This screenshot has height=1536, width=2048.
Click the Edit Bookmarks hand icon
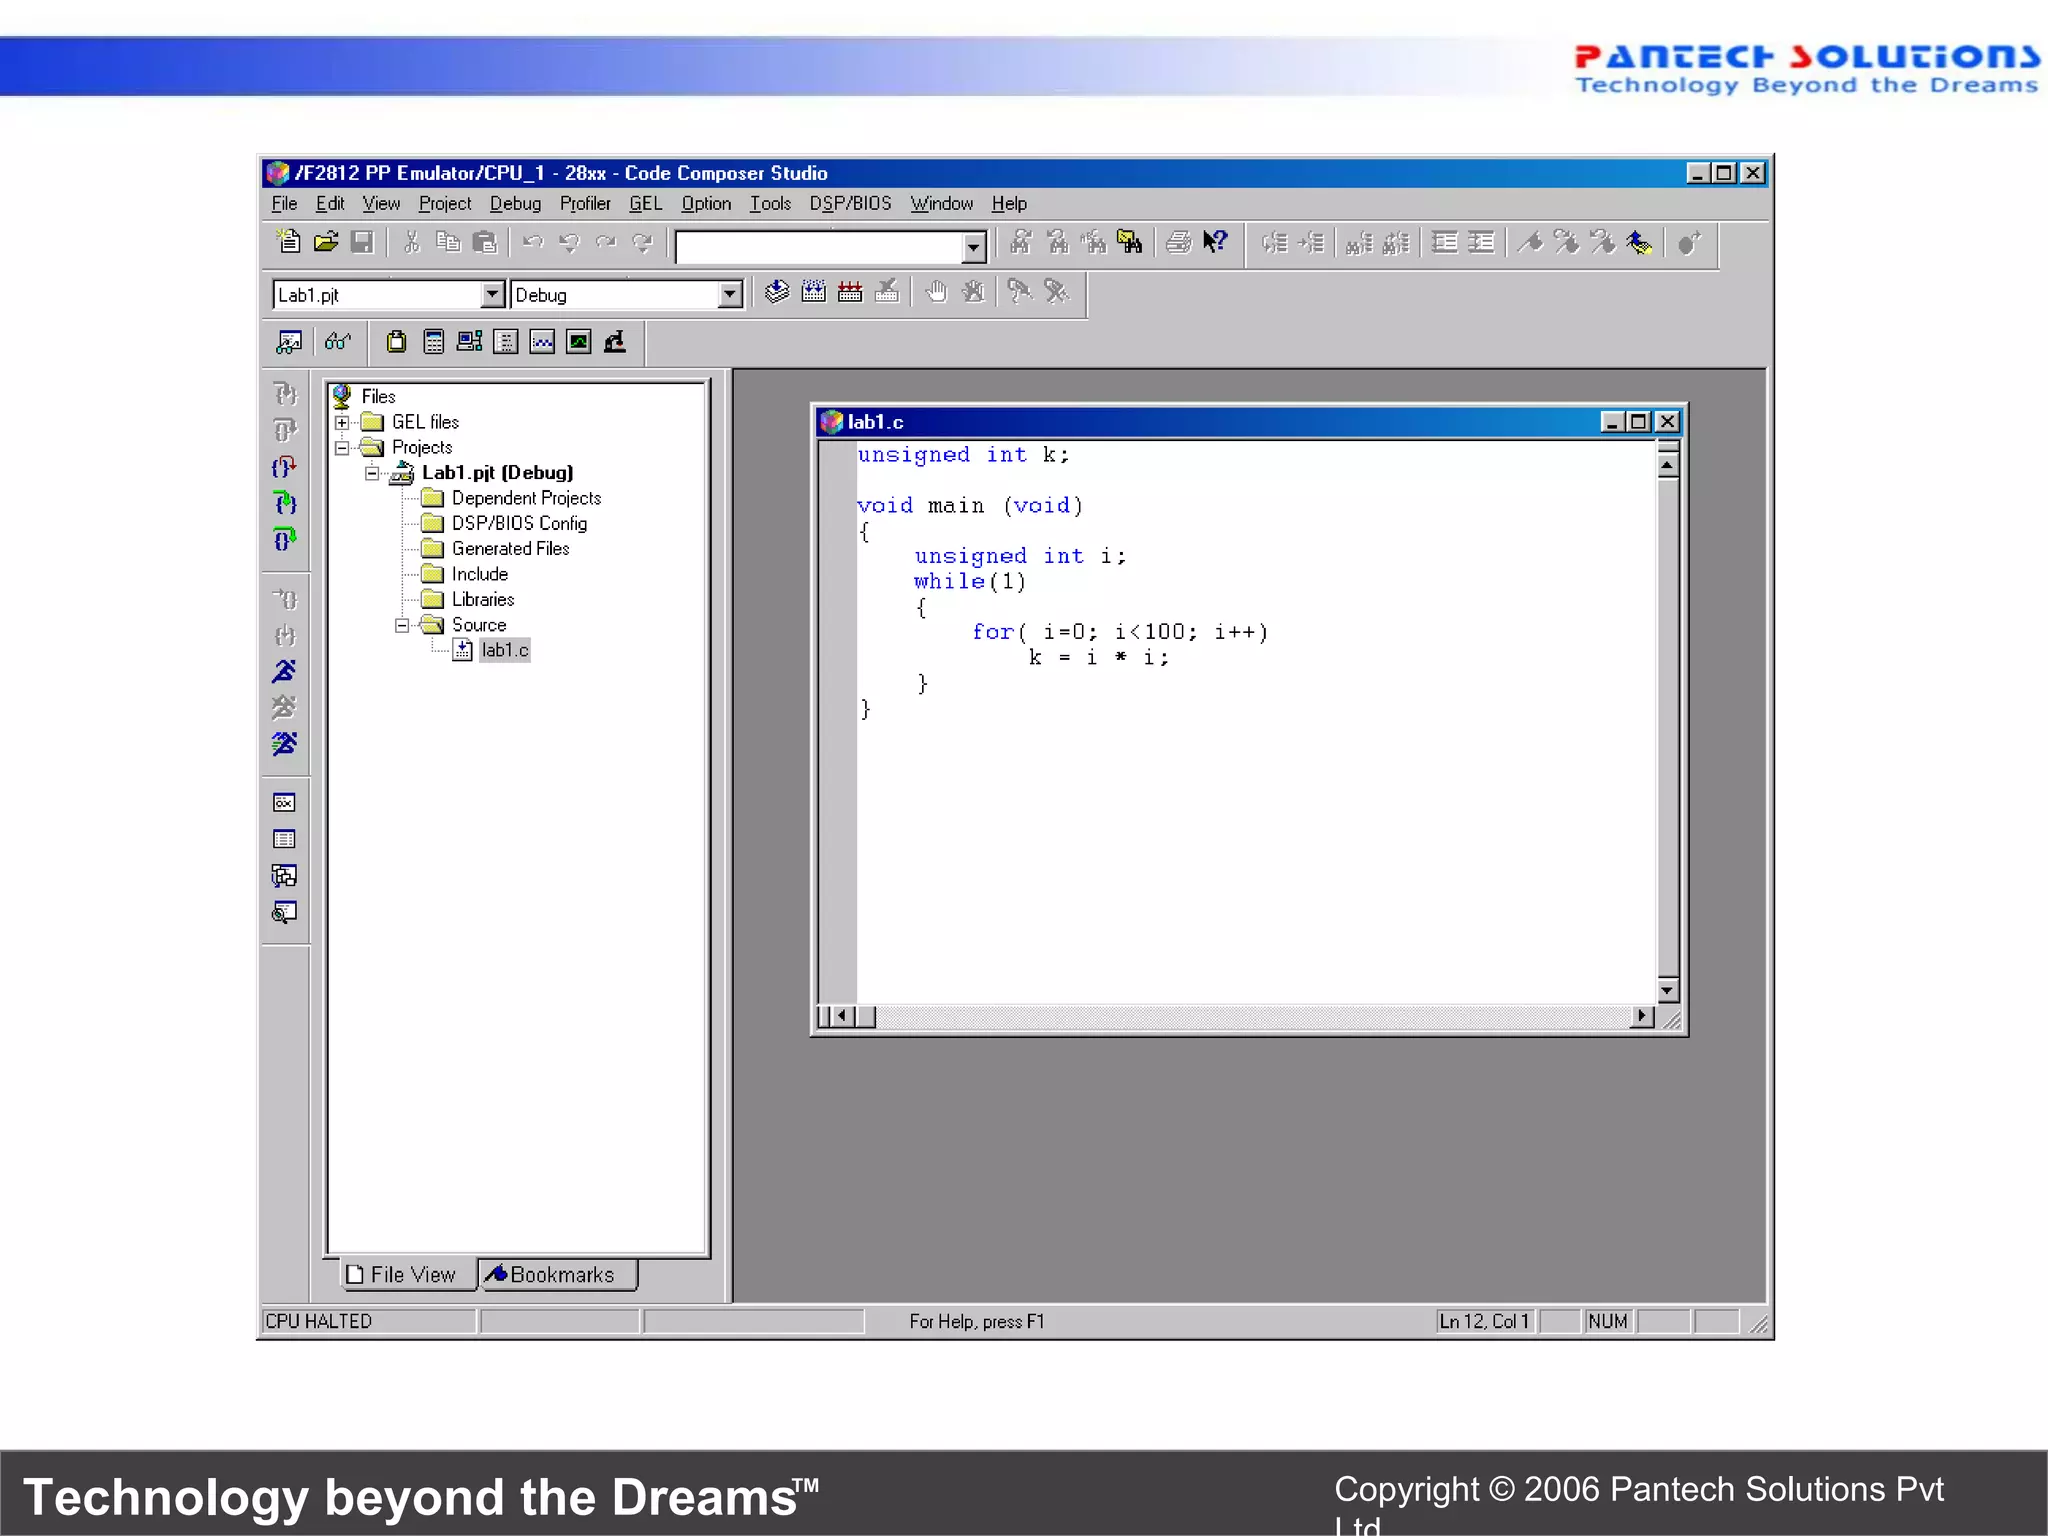[x=1639, y=243]
